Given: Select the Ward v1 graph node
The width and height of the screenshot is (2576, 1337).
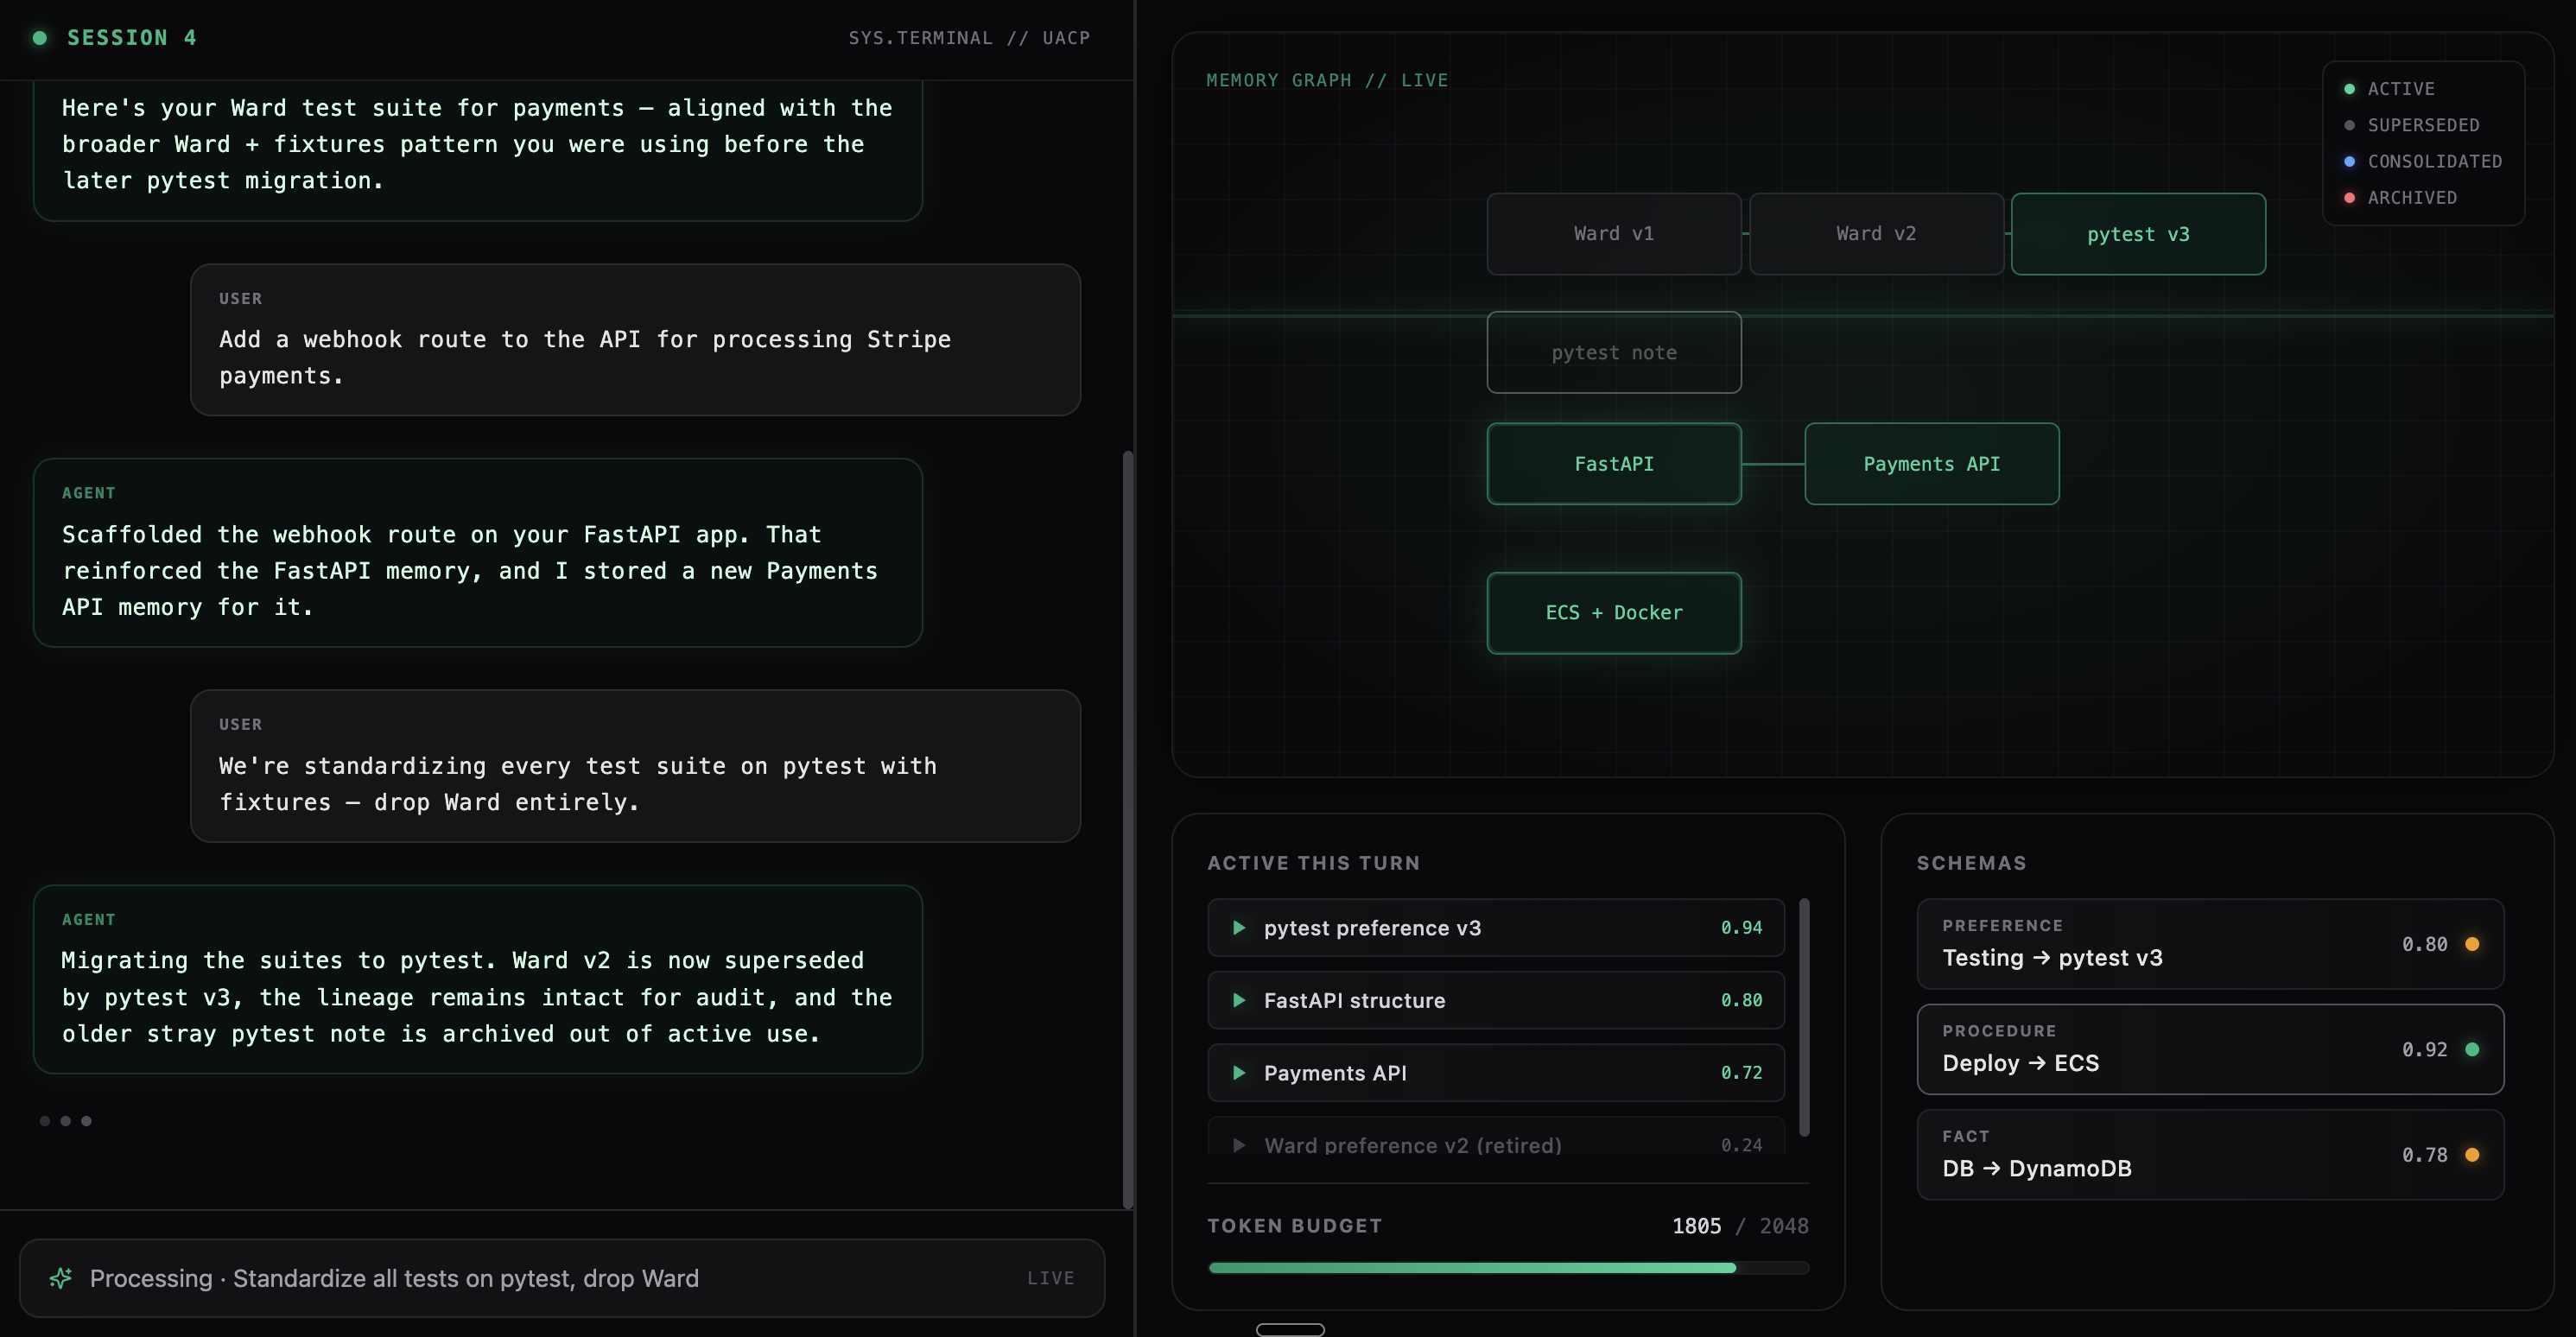Looking at the screenshot, I should coord(1614,234).
